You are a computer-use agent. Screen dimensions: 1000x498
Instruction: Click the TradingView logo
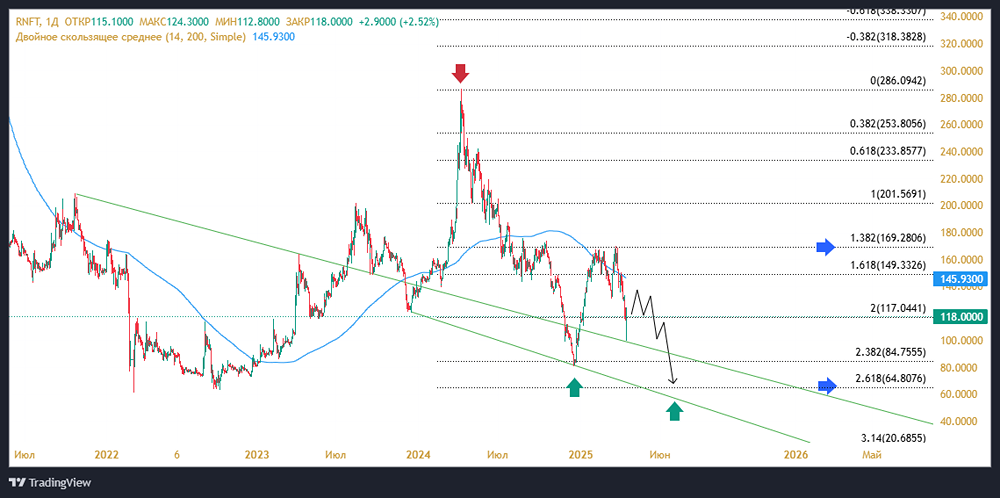click(50, 483)
